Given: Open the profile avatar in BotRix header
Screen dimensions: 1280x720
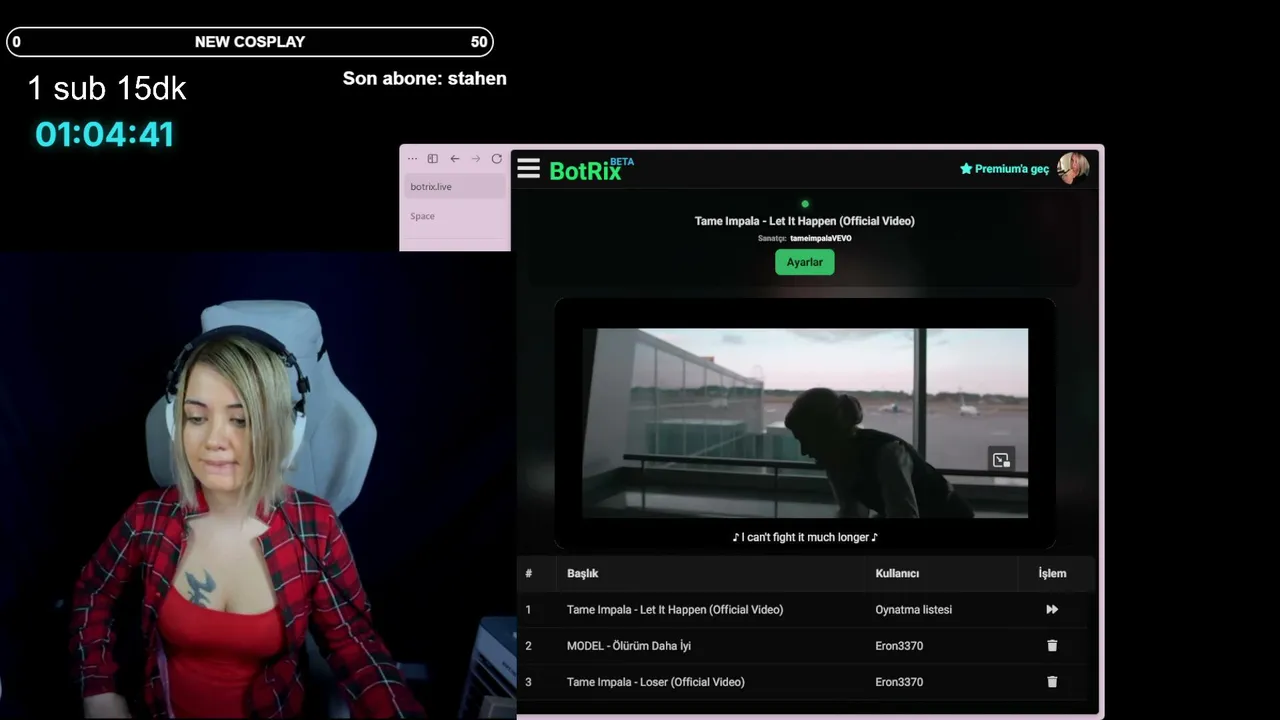Looking at the screenshot, I should point(1073,168).
